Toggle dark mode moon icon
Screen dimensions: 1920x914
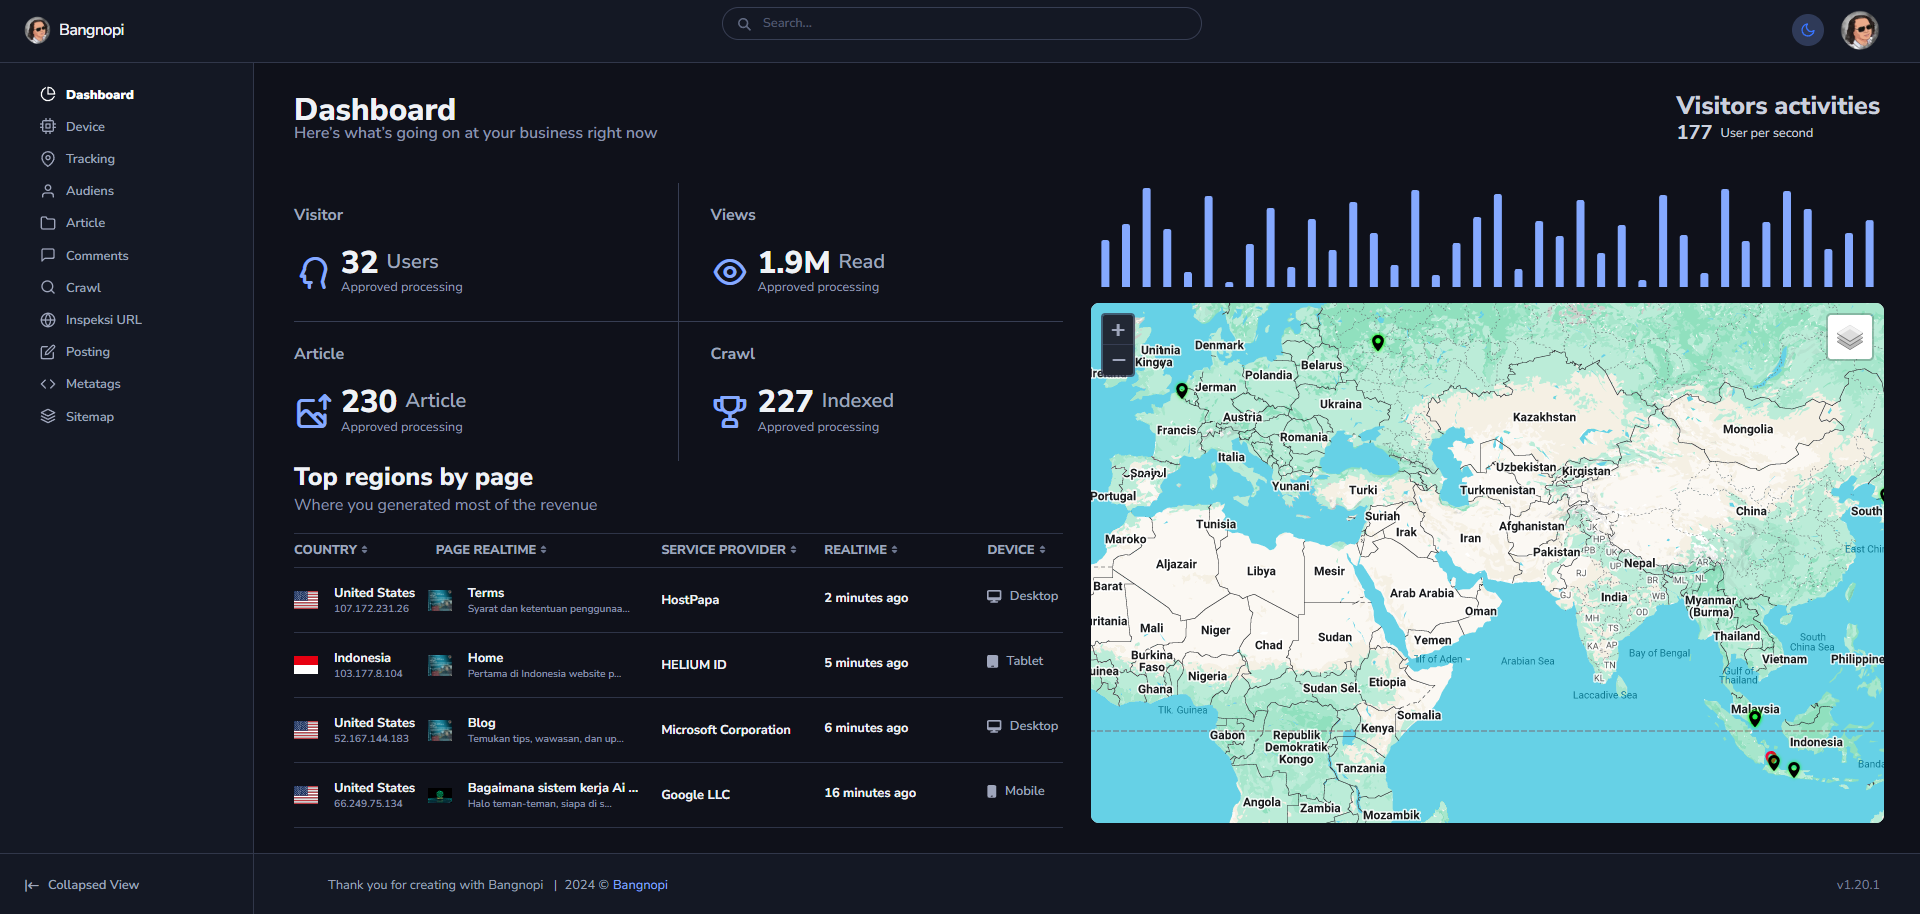point(1807,30)
